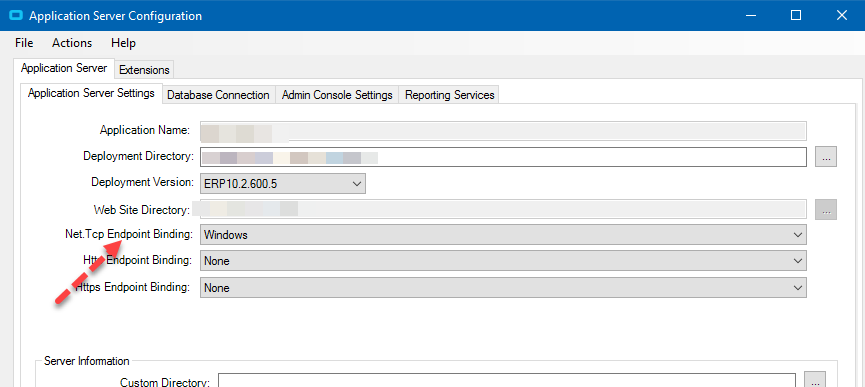
Task: Open the Actions menu
Action: pyautogui.click(x=72, y=43)
